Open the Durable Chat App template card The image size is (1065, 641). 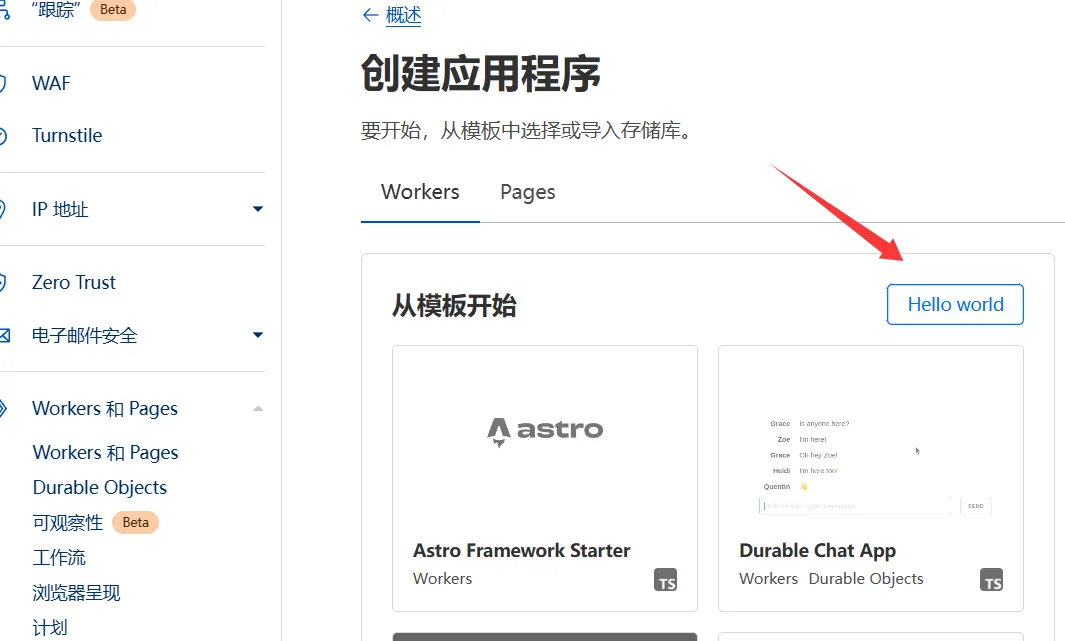[x=871, y=479]
